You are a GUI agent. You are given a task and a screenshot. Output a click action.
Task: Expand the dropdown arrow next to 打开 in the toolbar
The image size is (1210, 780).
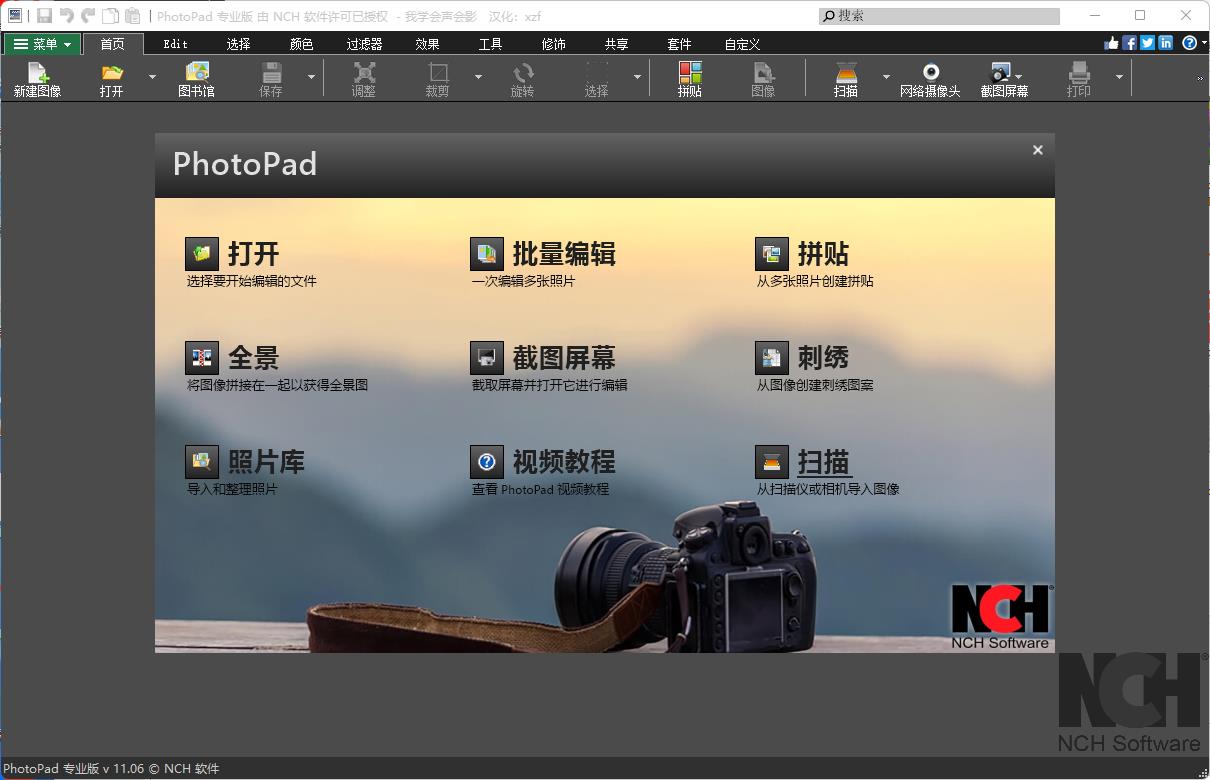coord(152,77)
